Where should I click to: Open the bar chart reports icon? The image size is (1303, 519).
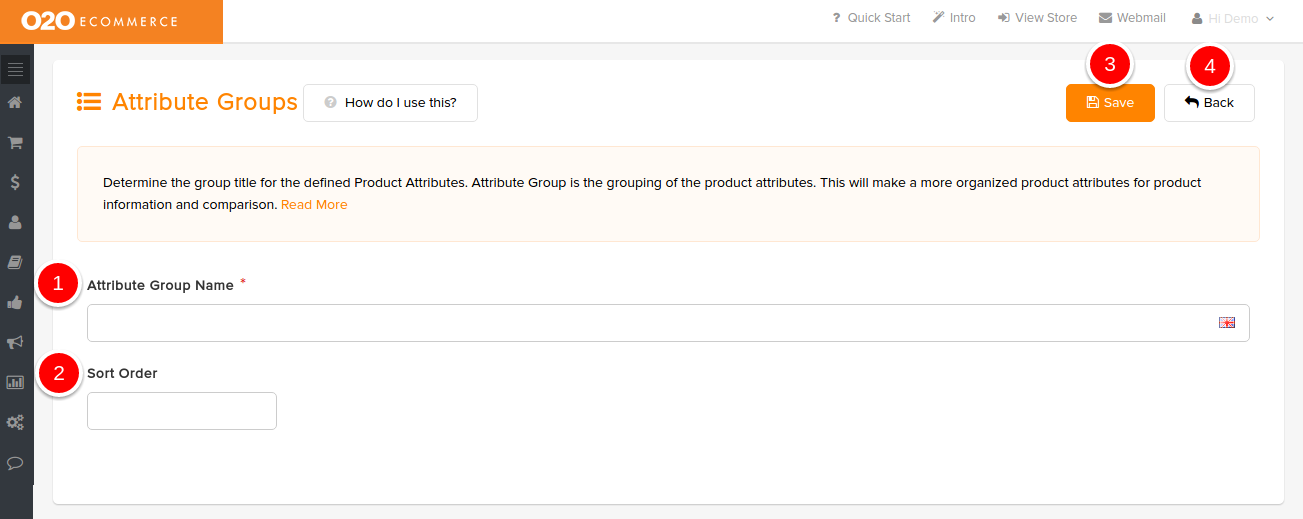15,382
